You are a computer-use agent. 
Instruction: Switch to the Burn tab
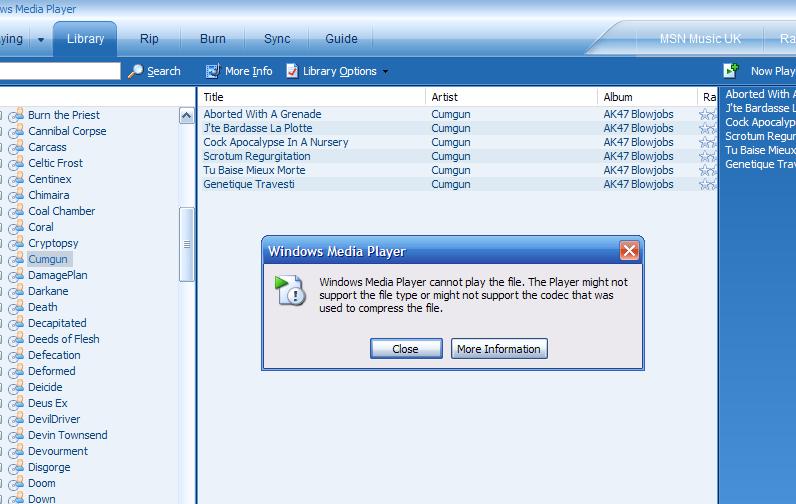(213, 39)
